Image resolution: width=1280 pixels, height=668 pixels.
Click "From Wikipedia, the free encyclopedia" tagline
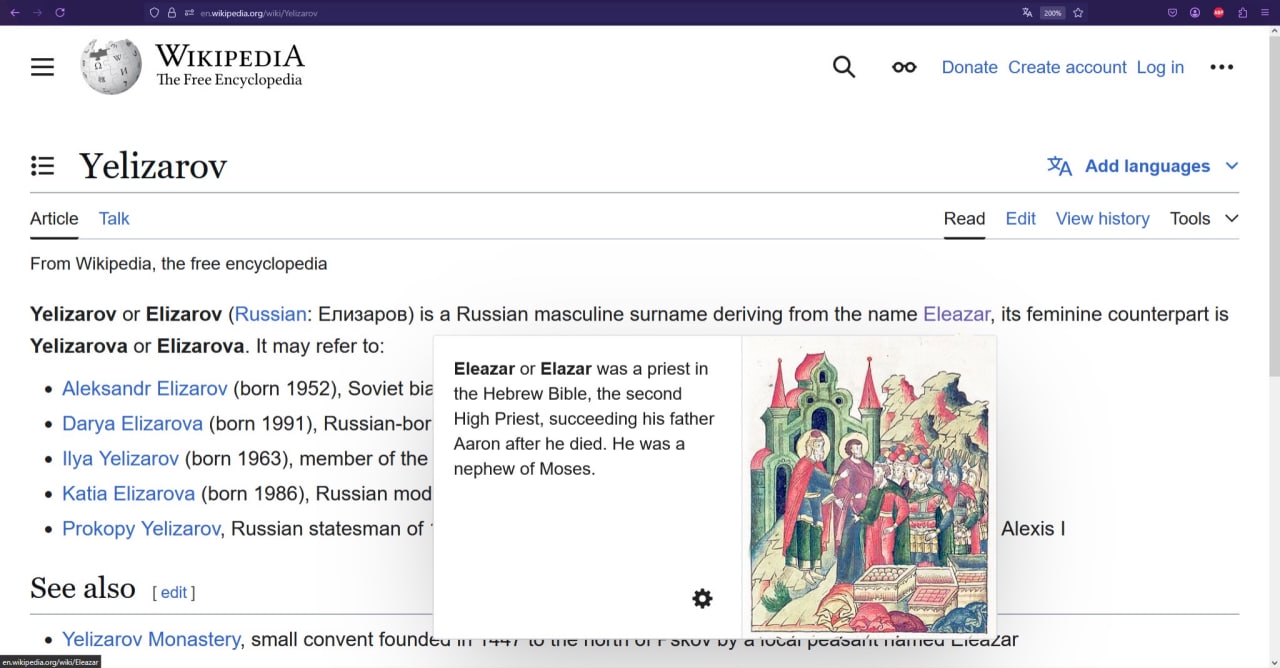click(x=179, y=264)
